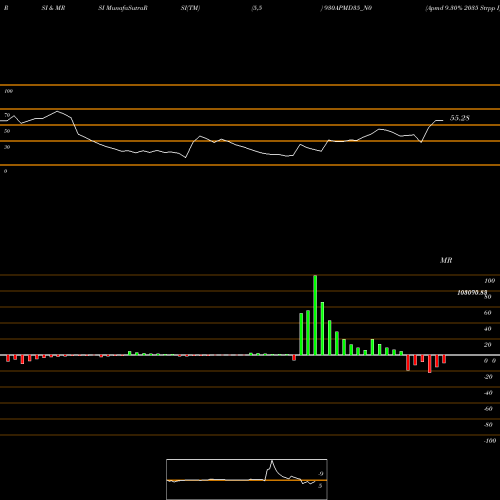
Task: Click the MR axis label 60
Action: (x=487, y=313)
